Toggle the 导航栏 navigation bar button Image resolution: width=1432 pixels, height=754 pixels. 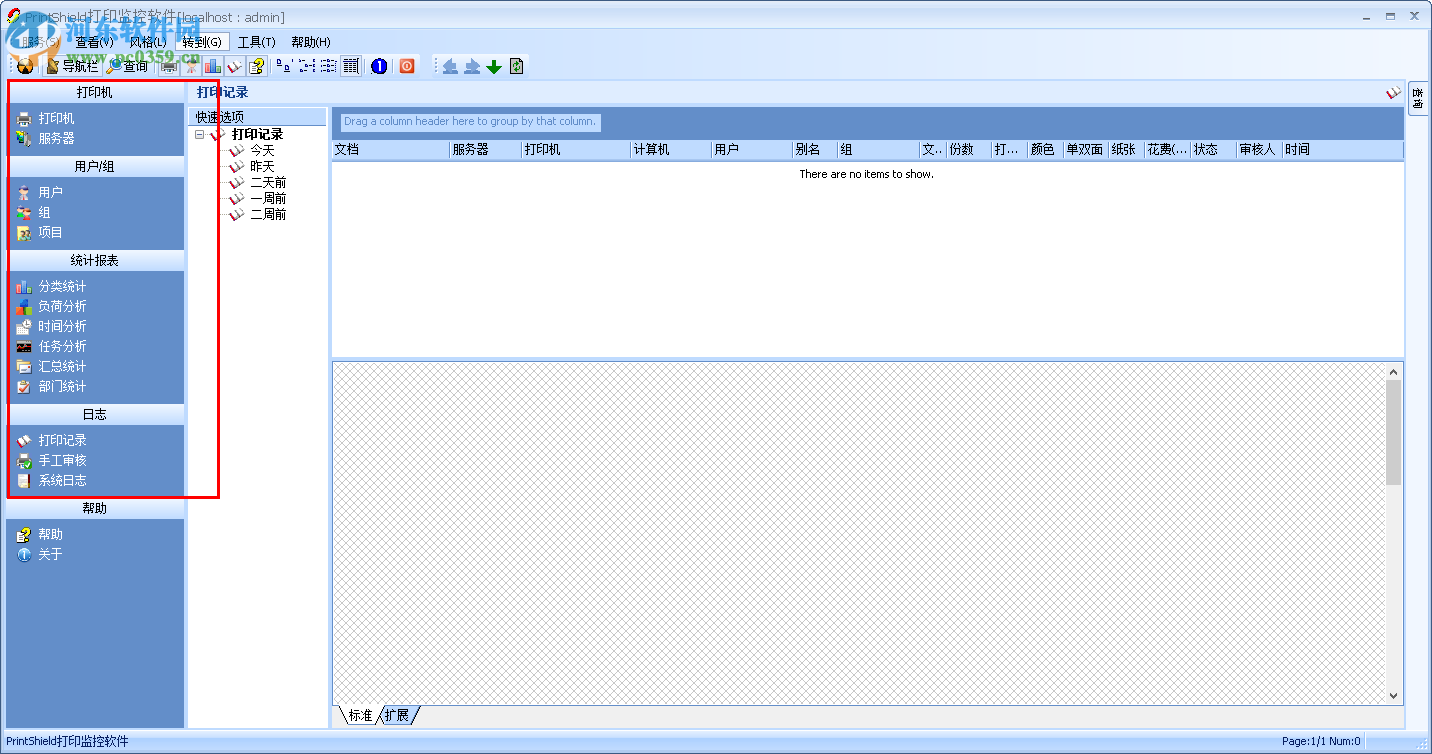click(x=71, y=66)
